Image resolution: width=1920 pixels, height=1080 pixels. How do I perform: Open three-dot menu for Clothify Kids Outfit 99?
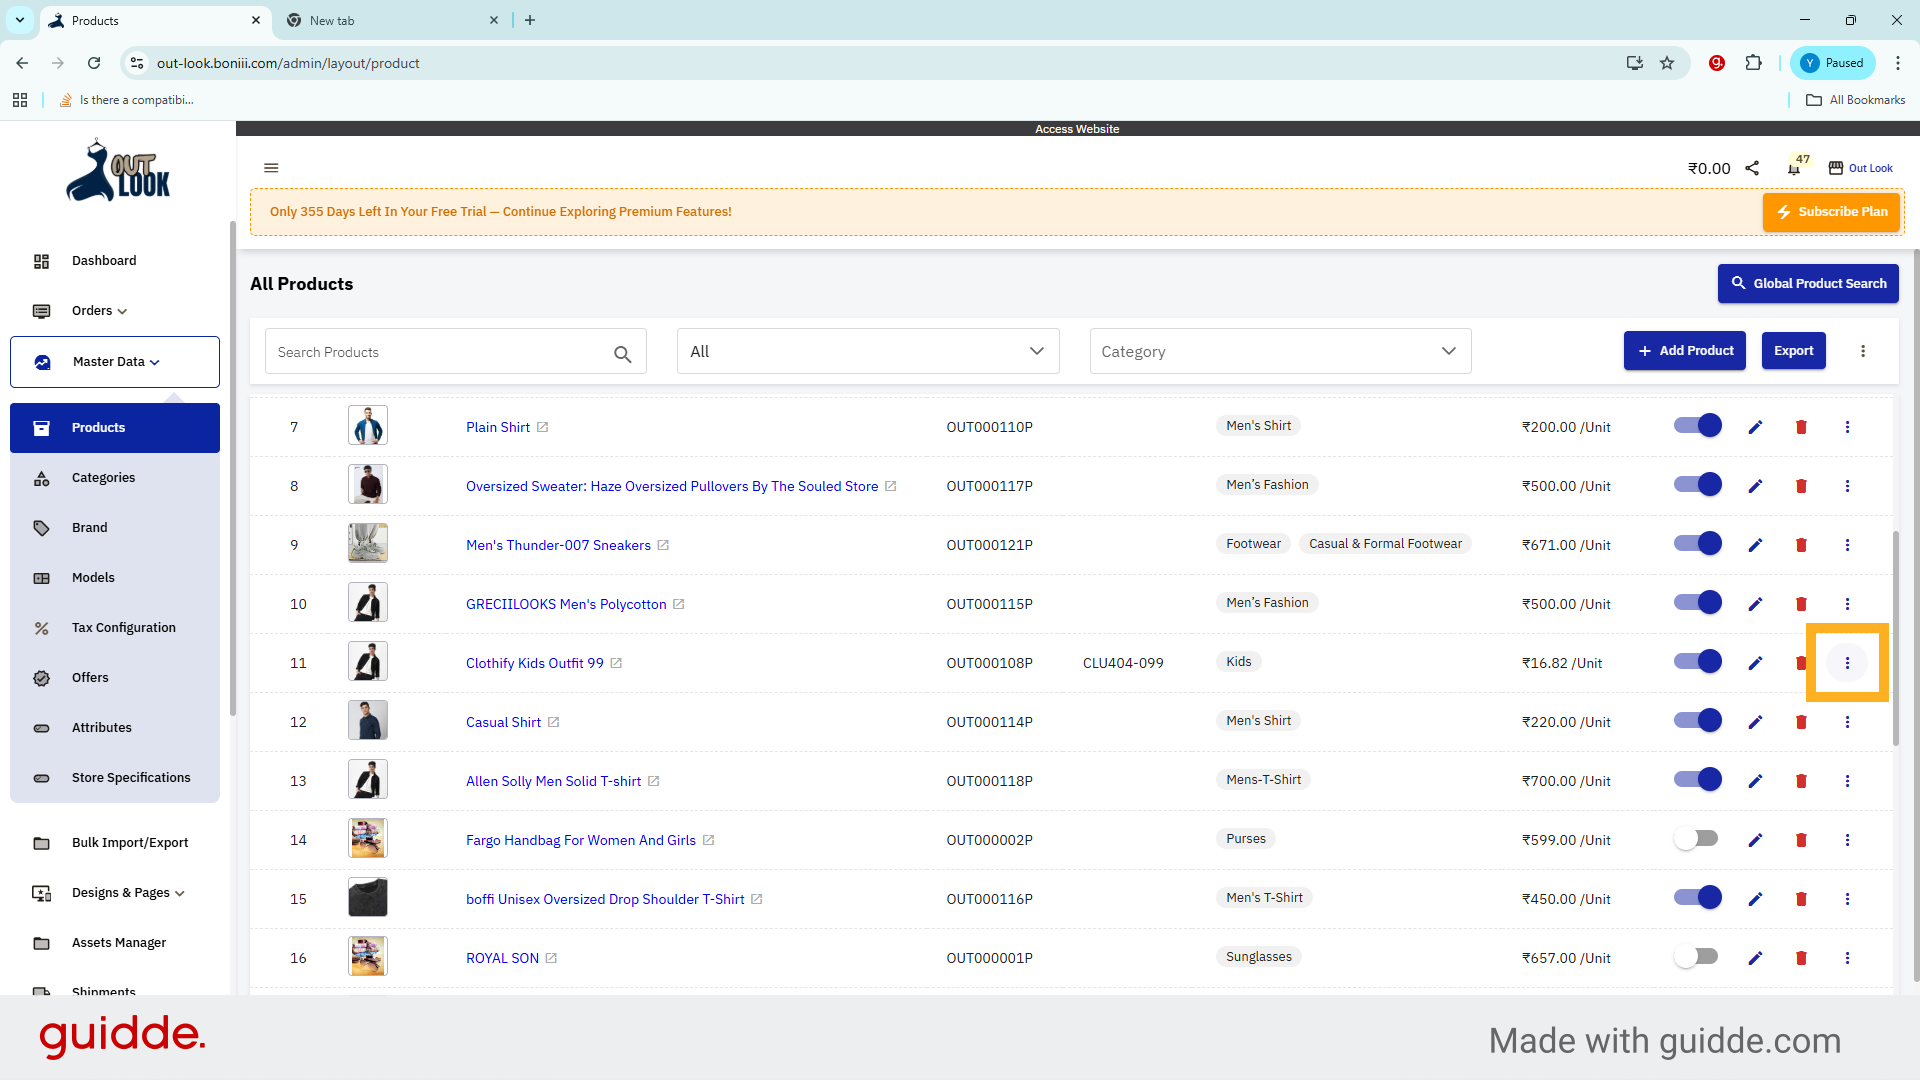coord(1847,663)
